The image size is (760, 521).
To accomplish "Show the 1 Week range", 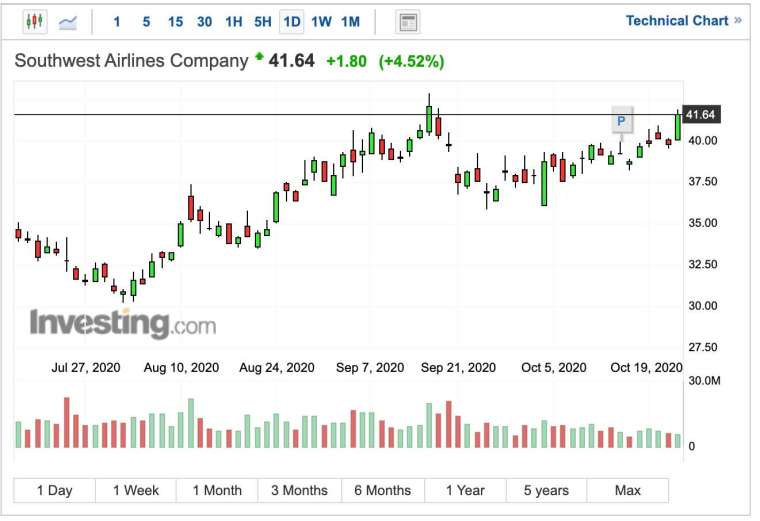I will point(136,490).
